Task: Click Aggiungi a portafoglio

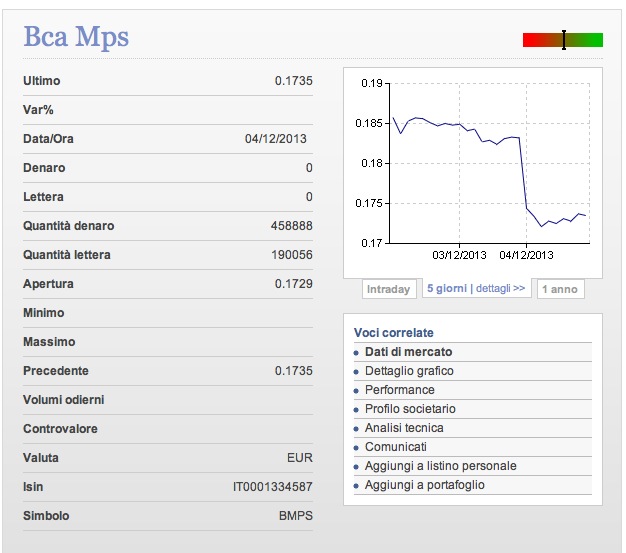Action: click(424, 485)
